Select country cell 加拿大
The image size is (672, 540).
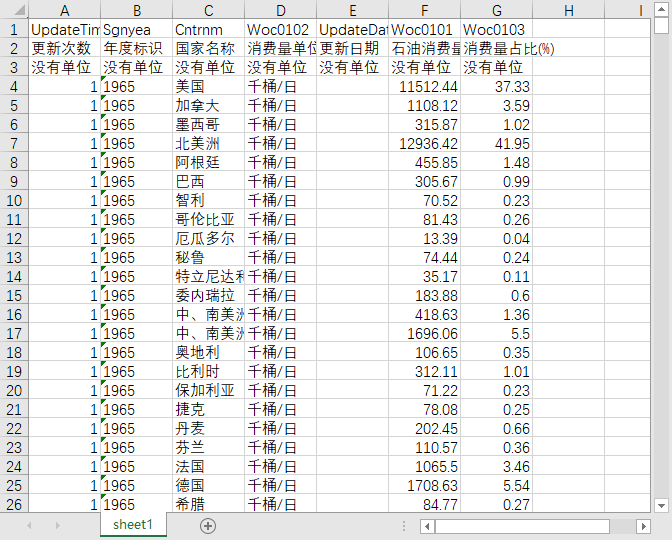[x=208, y=105]
